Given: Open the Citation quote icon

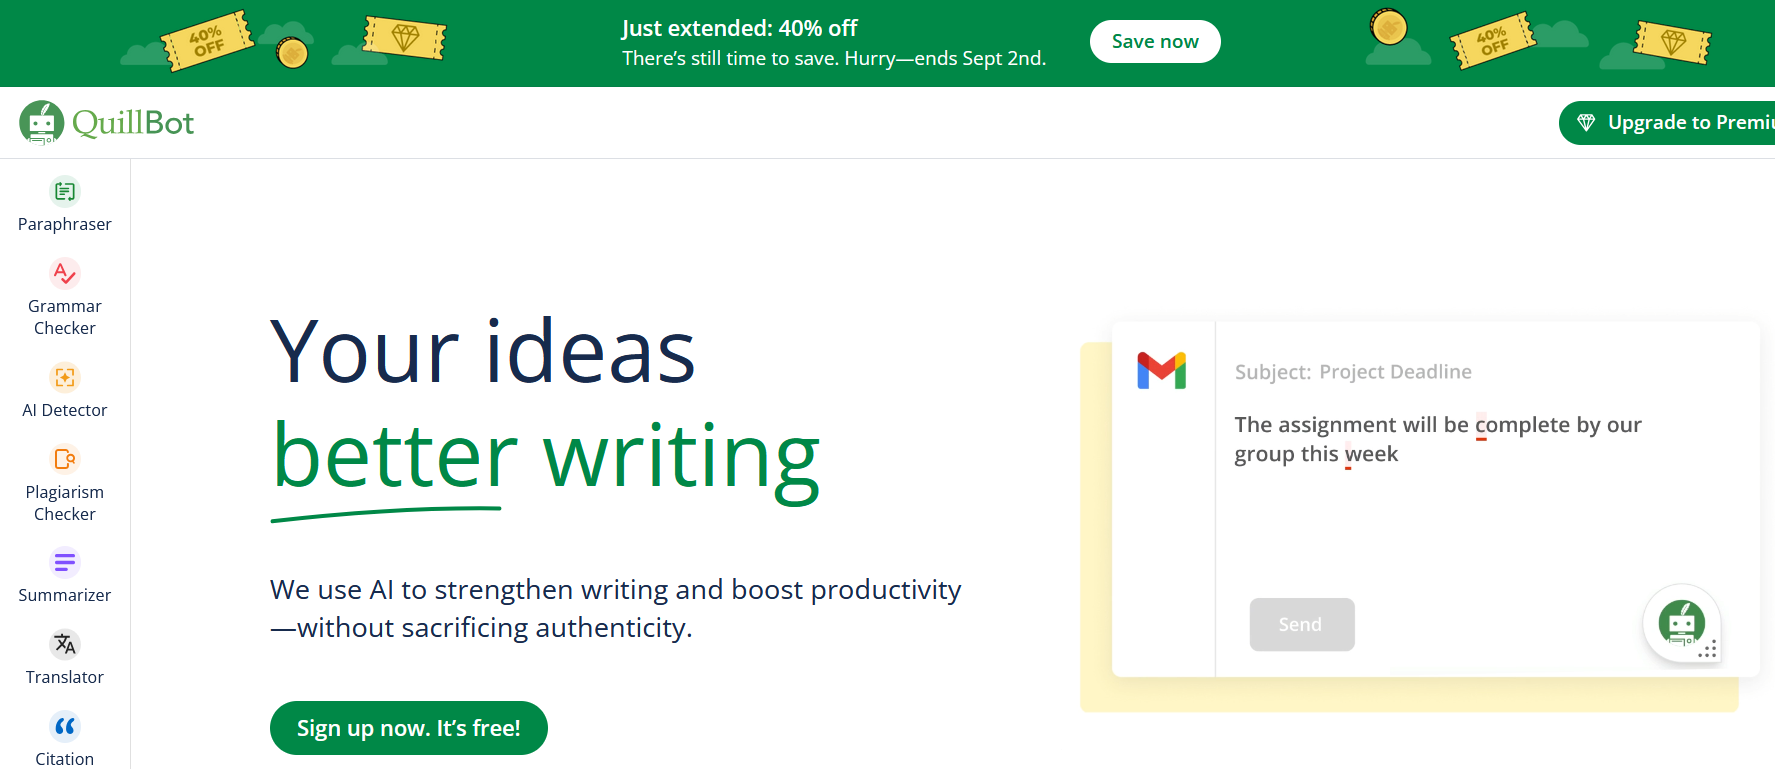Looking at the screenshot, I should point(65,726).
